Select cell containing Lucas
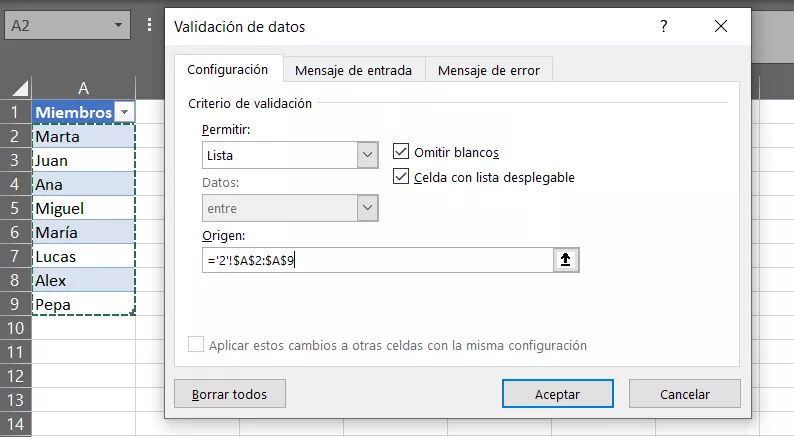Screen dimensions: 794x437 coord(84,256)
